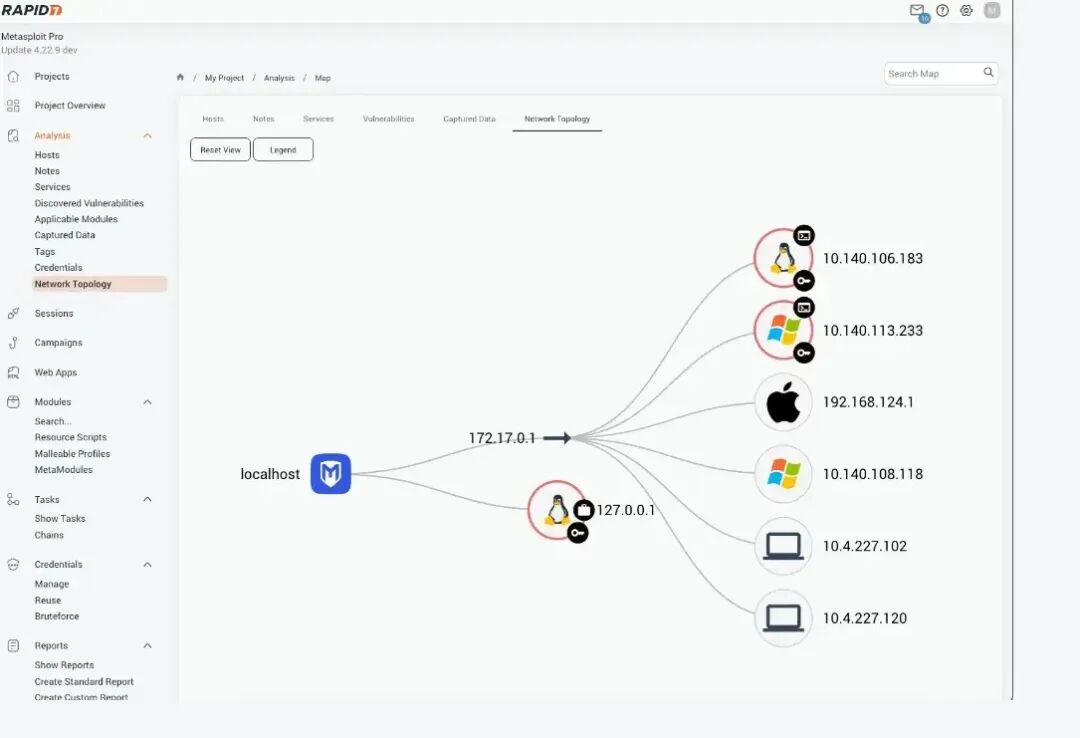Open the Legend panel

[283, 149]
